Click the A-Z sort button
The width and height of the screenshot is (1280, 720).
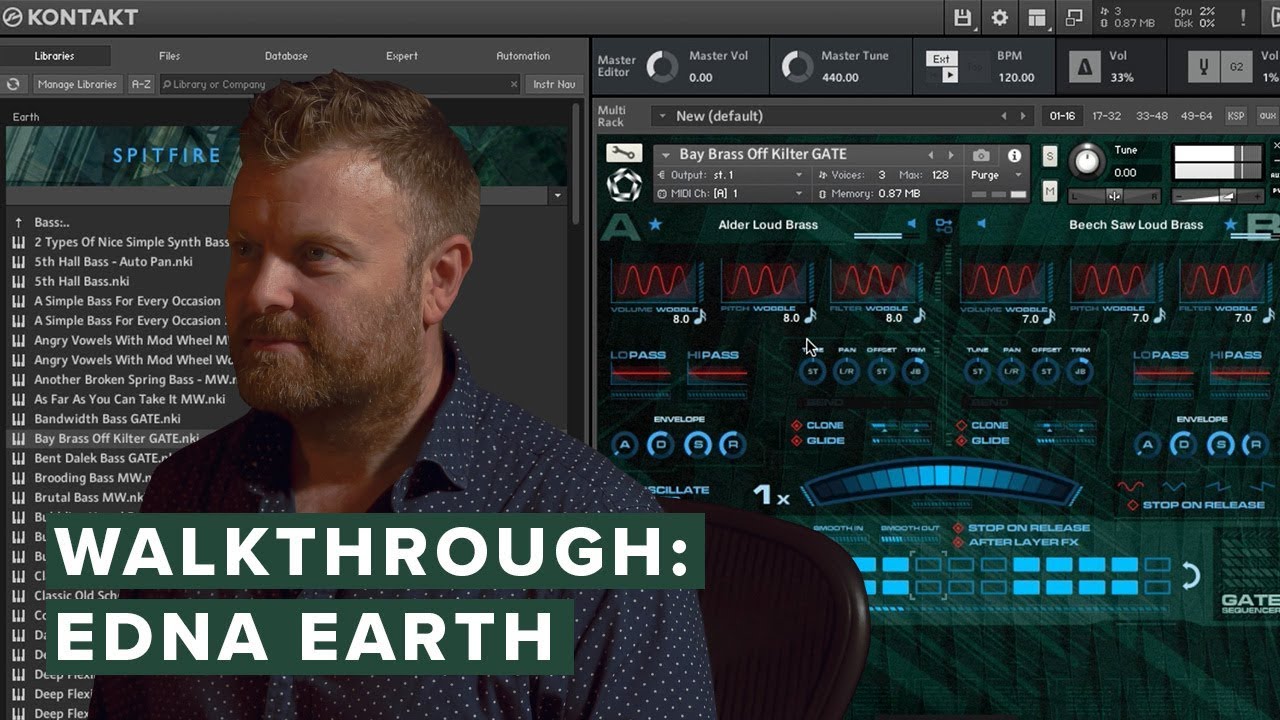click(141, 85)
